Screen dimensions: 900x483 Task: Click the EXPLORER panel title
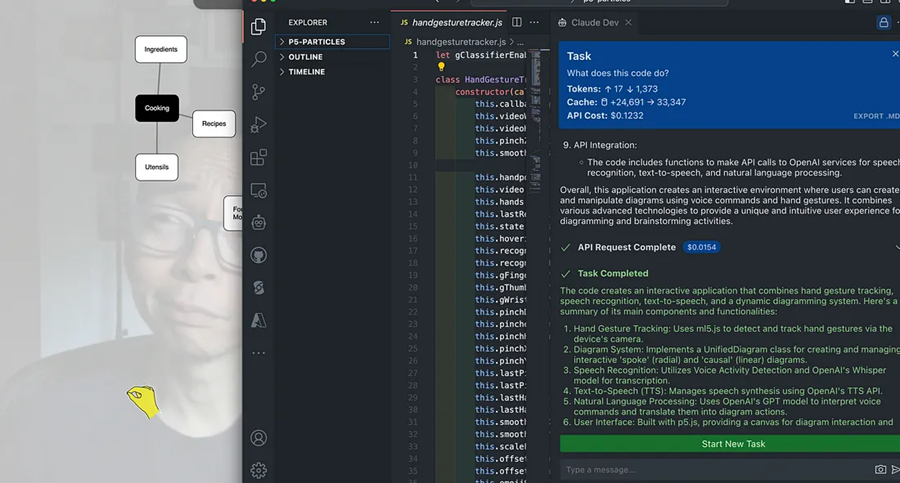pos(308,22)
